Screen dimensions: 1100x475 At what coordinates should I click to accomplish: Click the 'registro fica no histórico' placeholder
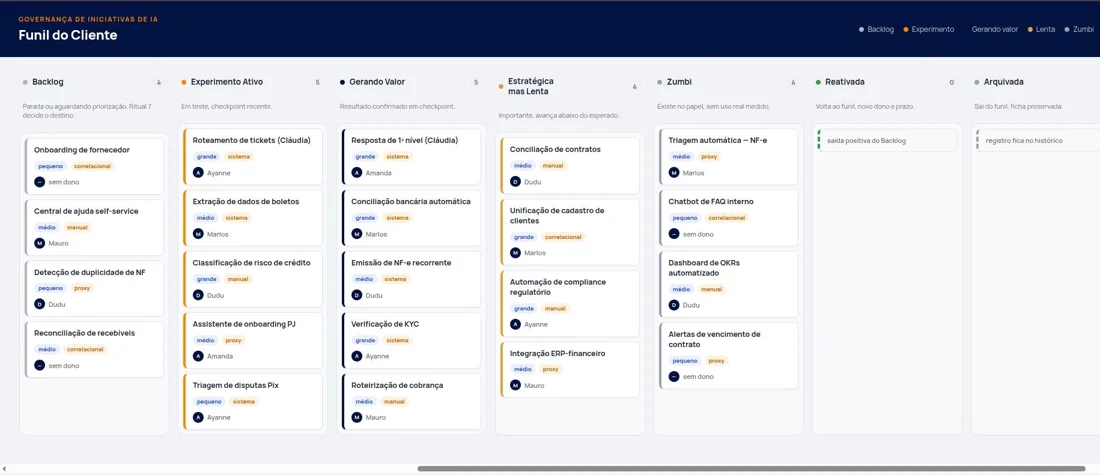(1038, 140)
